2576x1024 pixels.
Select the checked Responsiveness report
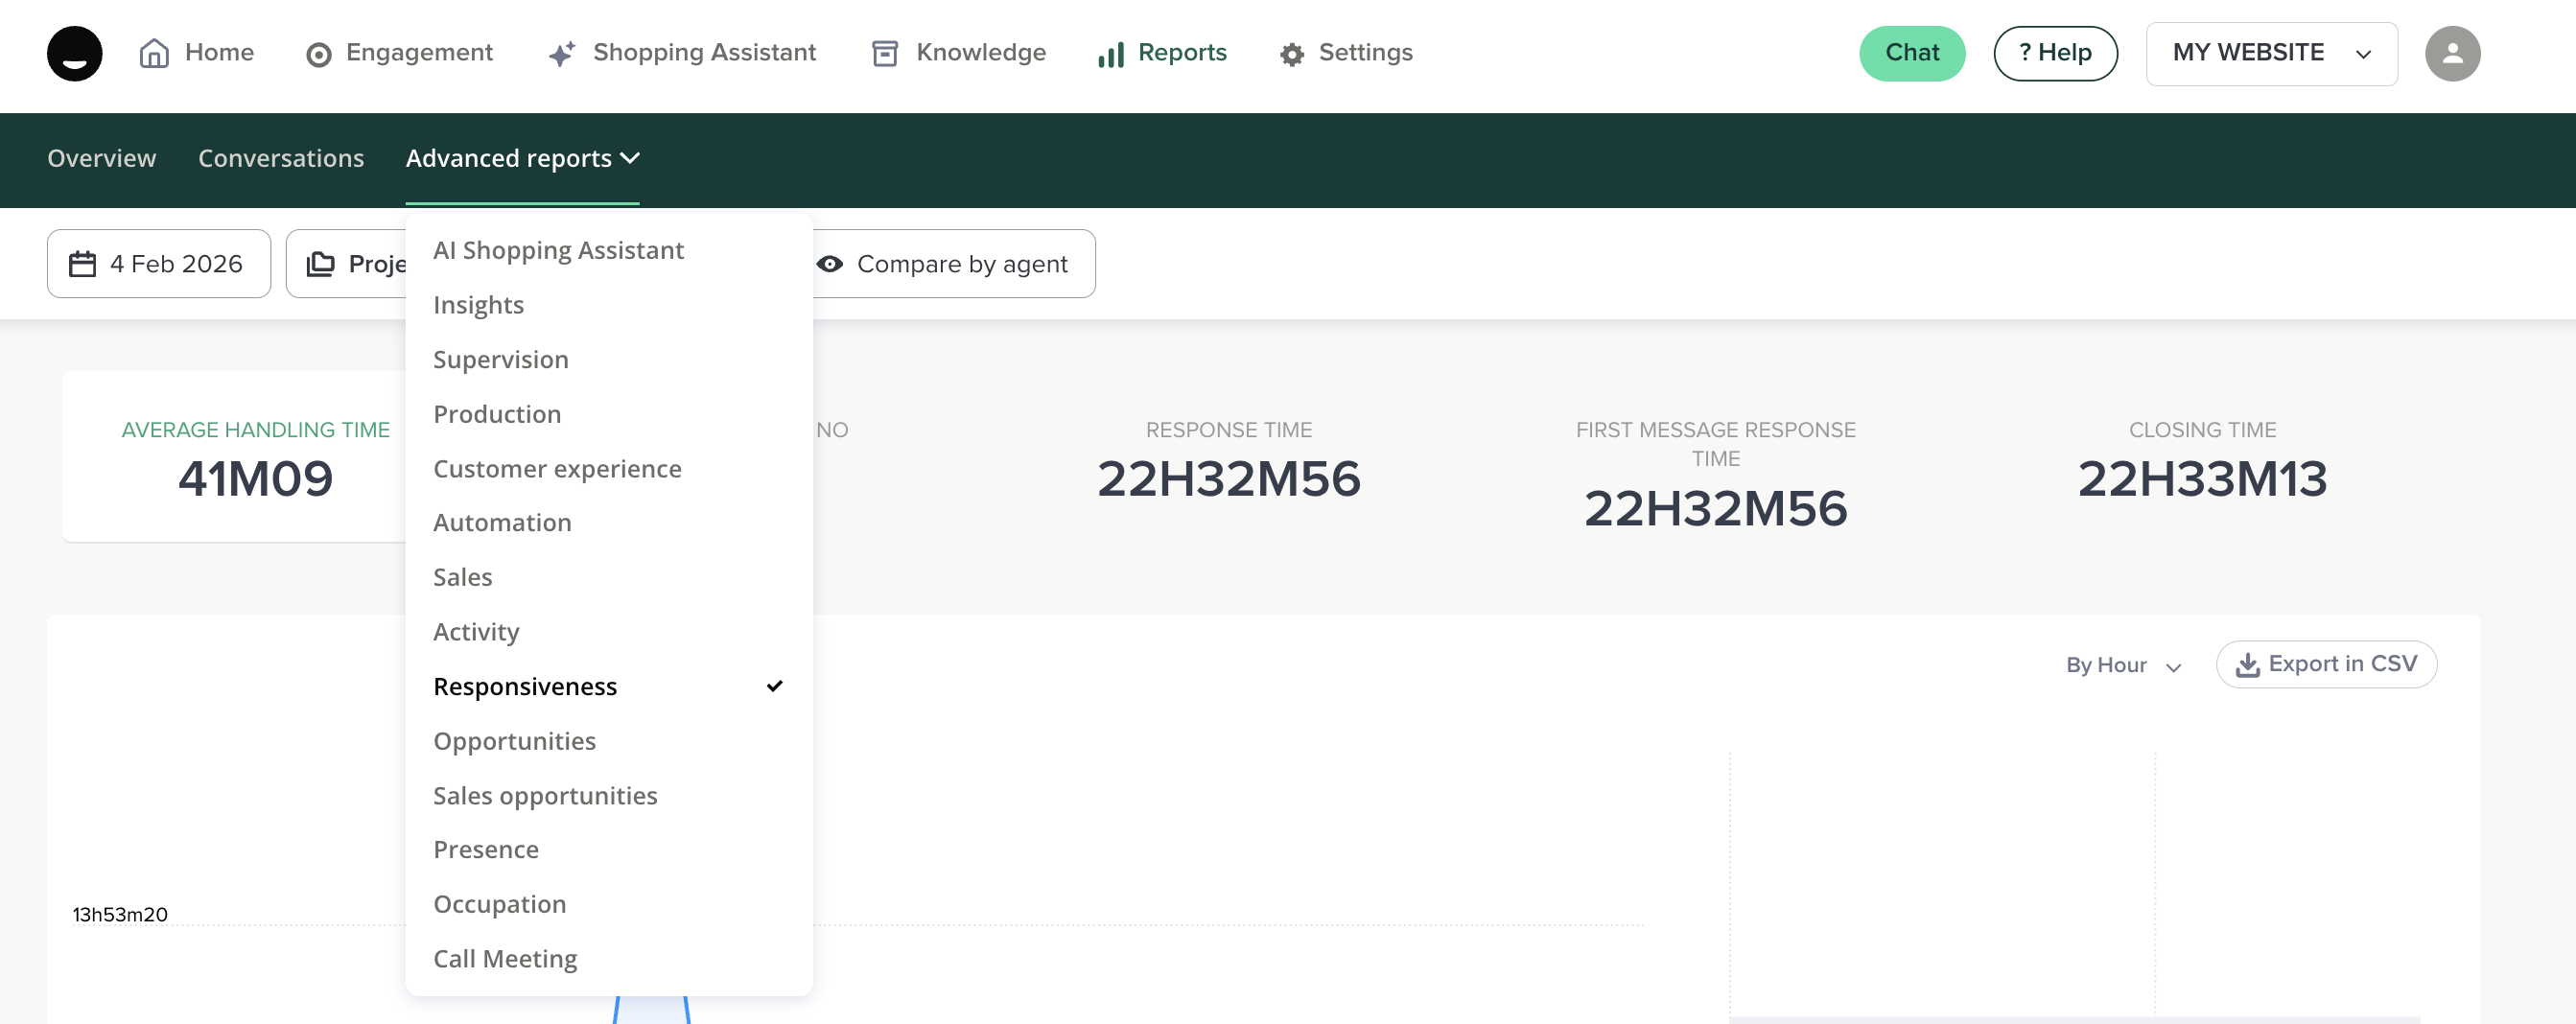(525, 687)
